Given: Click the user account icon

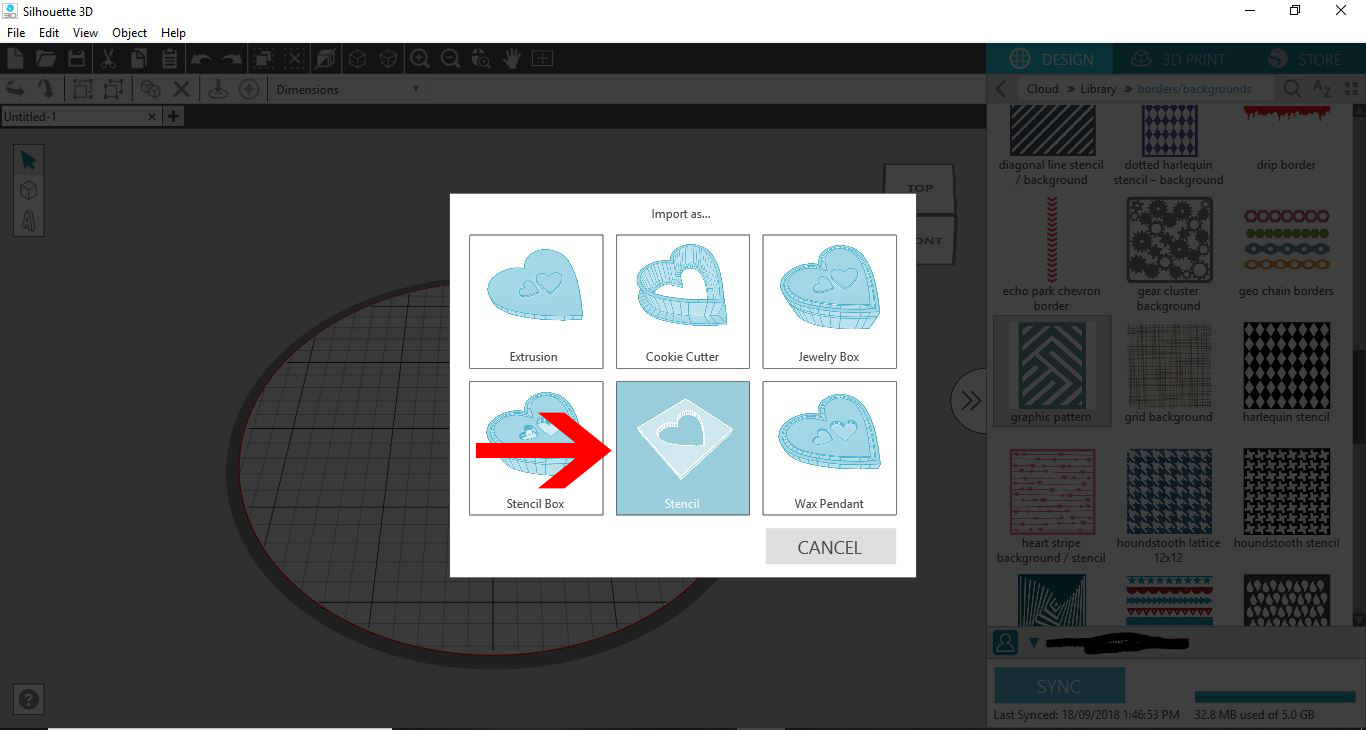Looking at the screenshot, I should click(1005, 642).
